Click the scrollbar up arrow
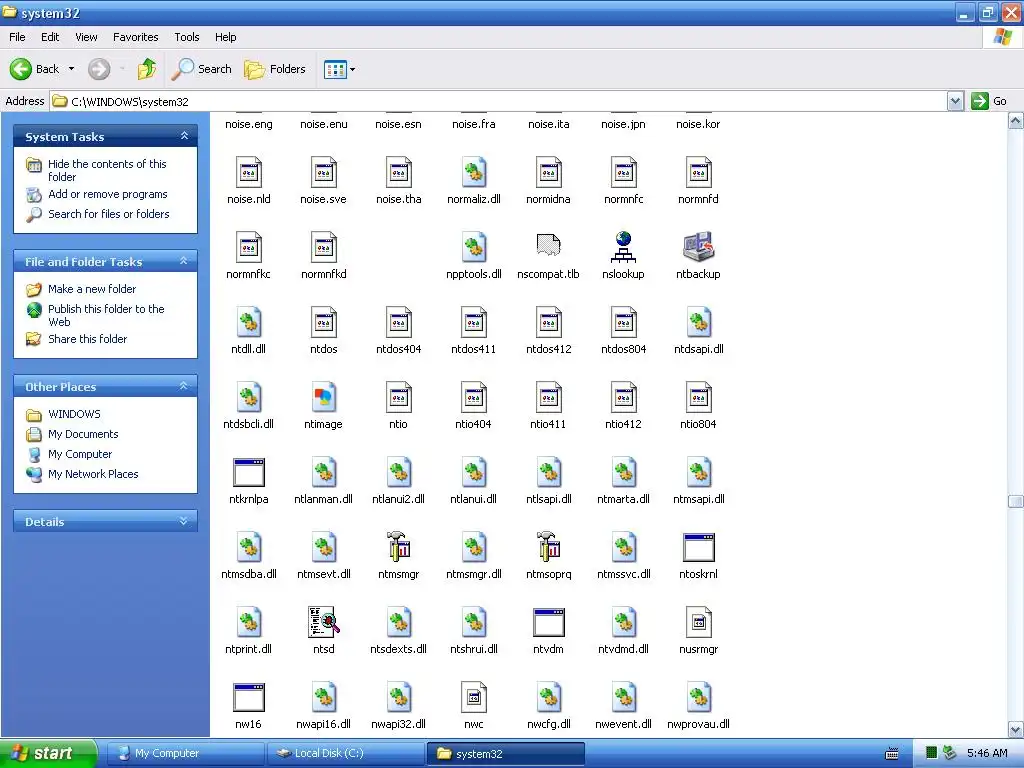The image size is (1024, 768). (1016, 121)
